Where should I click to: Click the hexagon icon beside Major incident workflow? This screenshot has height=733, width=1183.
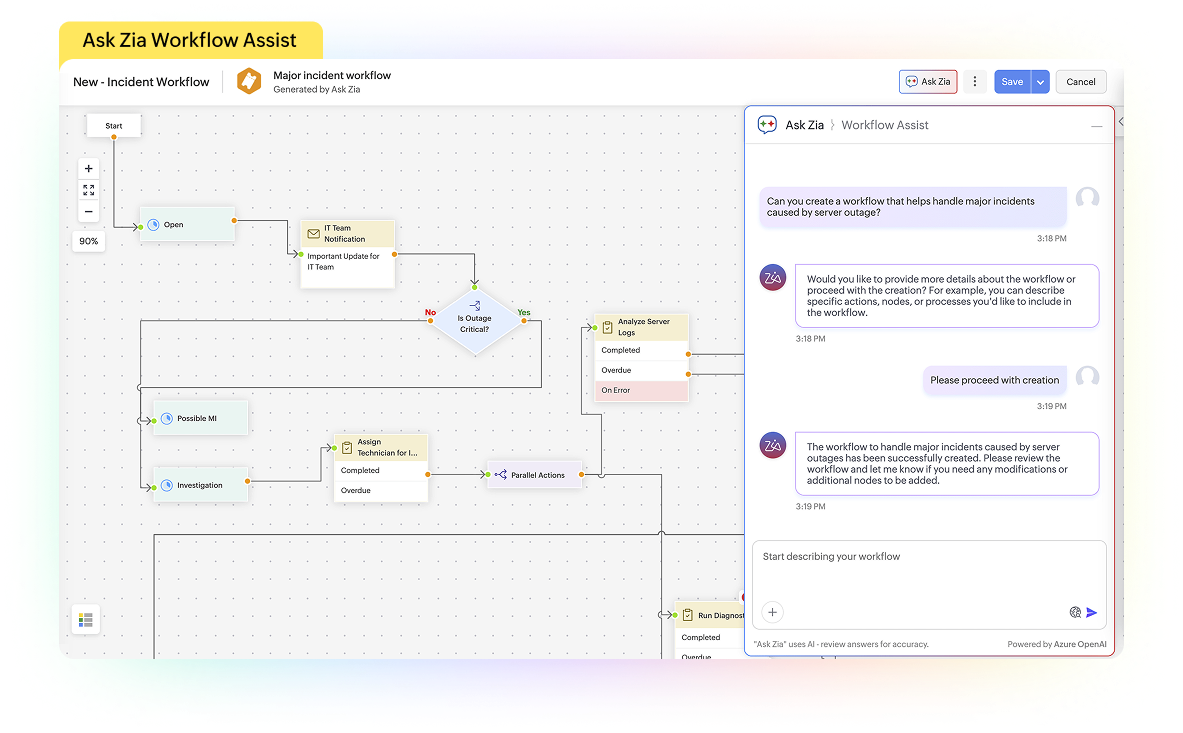pos(248,81)
